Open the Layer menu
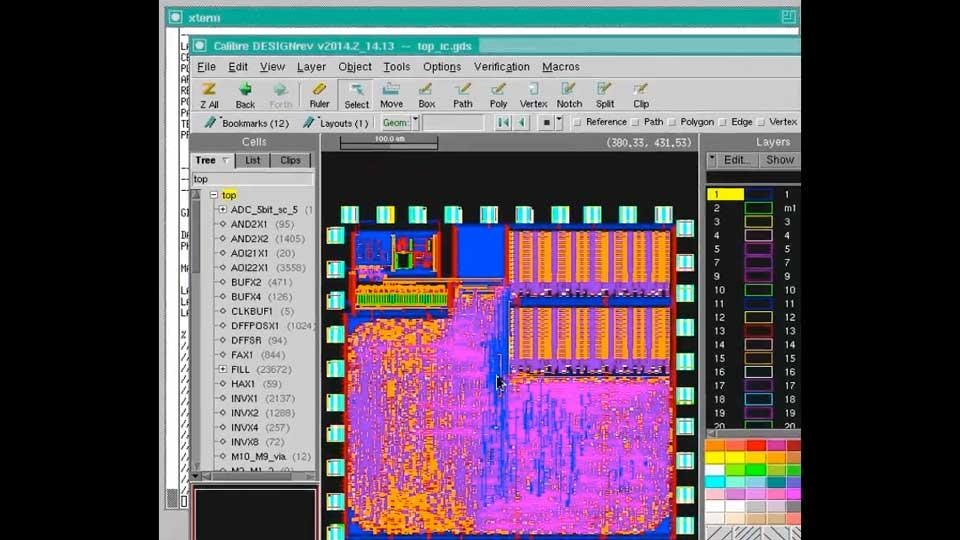960x540 pixels. [311, 67]
